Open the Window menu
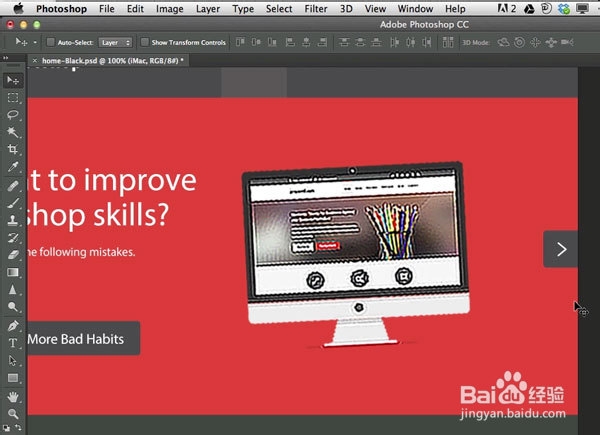Screen dimensions: 600x435 pos(415,8)
